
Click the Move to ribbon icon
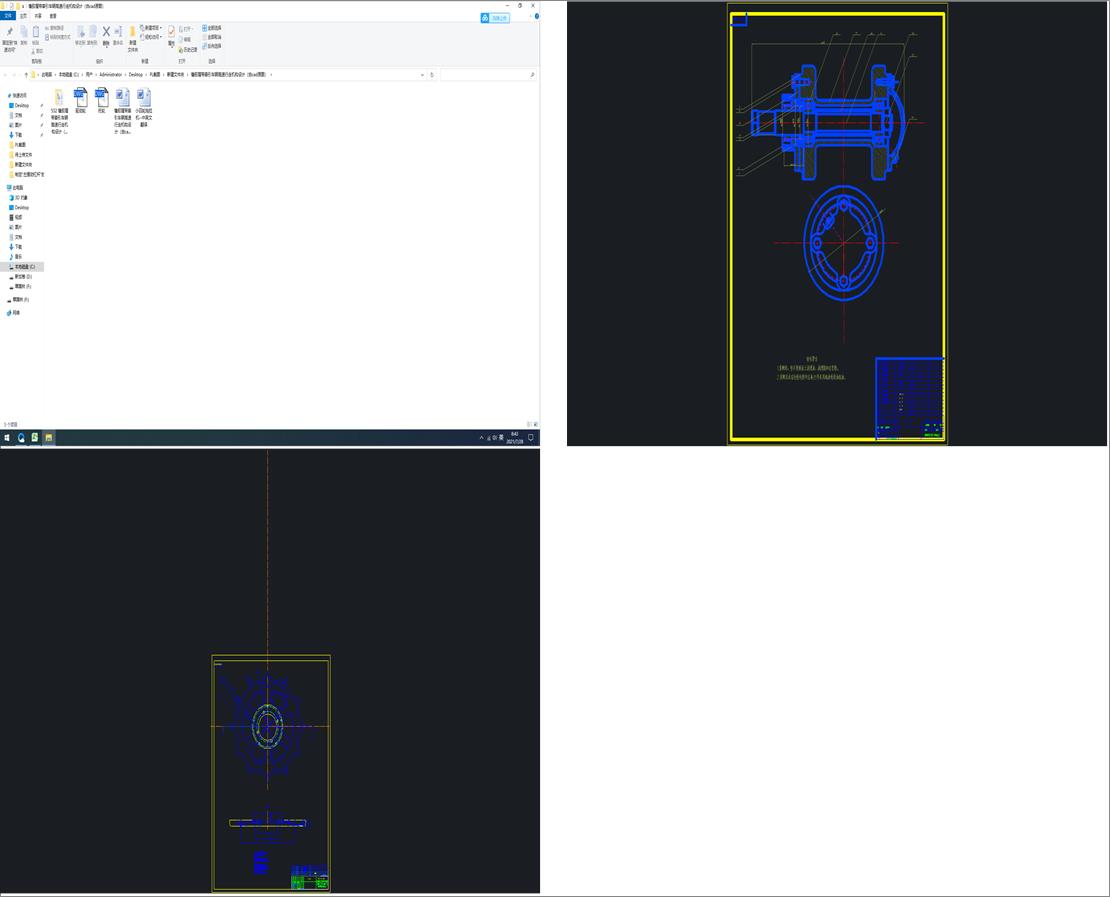[x=80, y=35]
